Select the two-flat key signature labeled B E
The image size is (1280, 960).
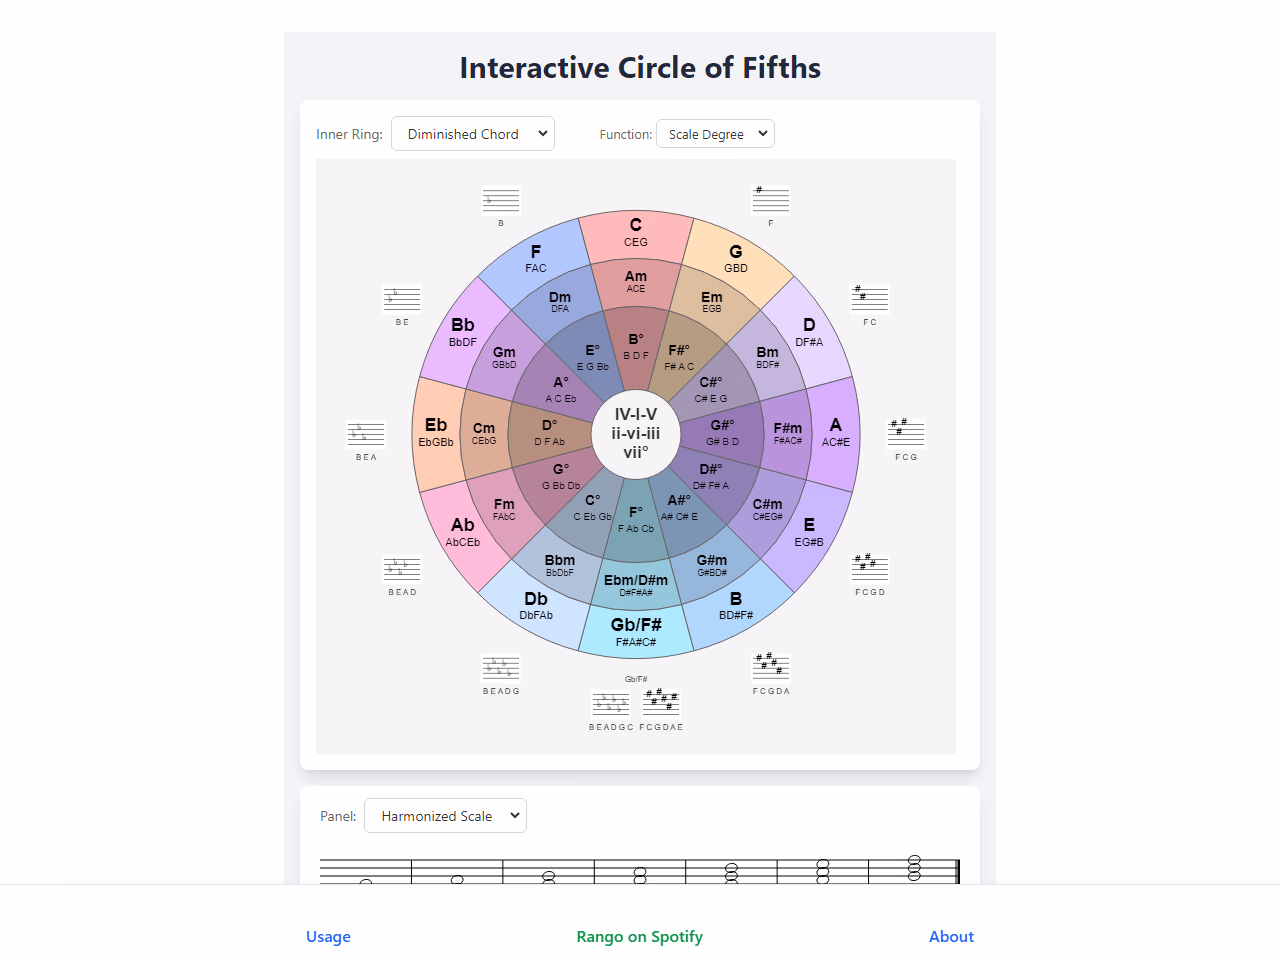402,298
